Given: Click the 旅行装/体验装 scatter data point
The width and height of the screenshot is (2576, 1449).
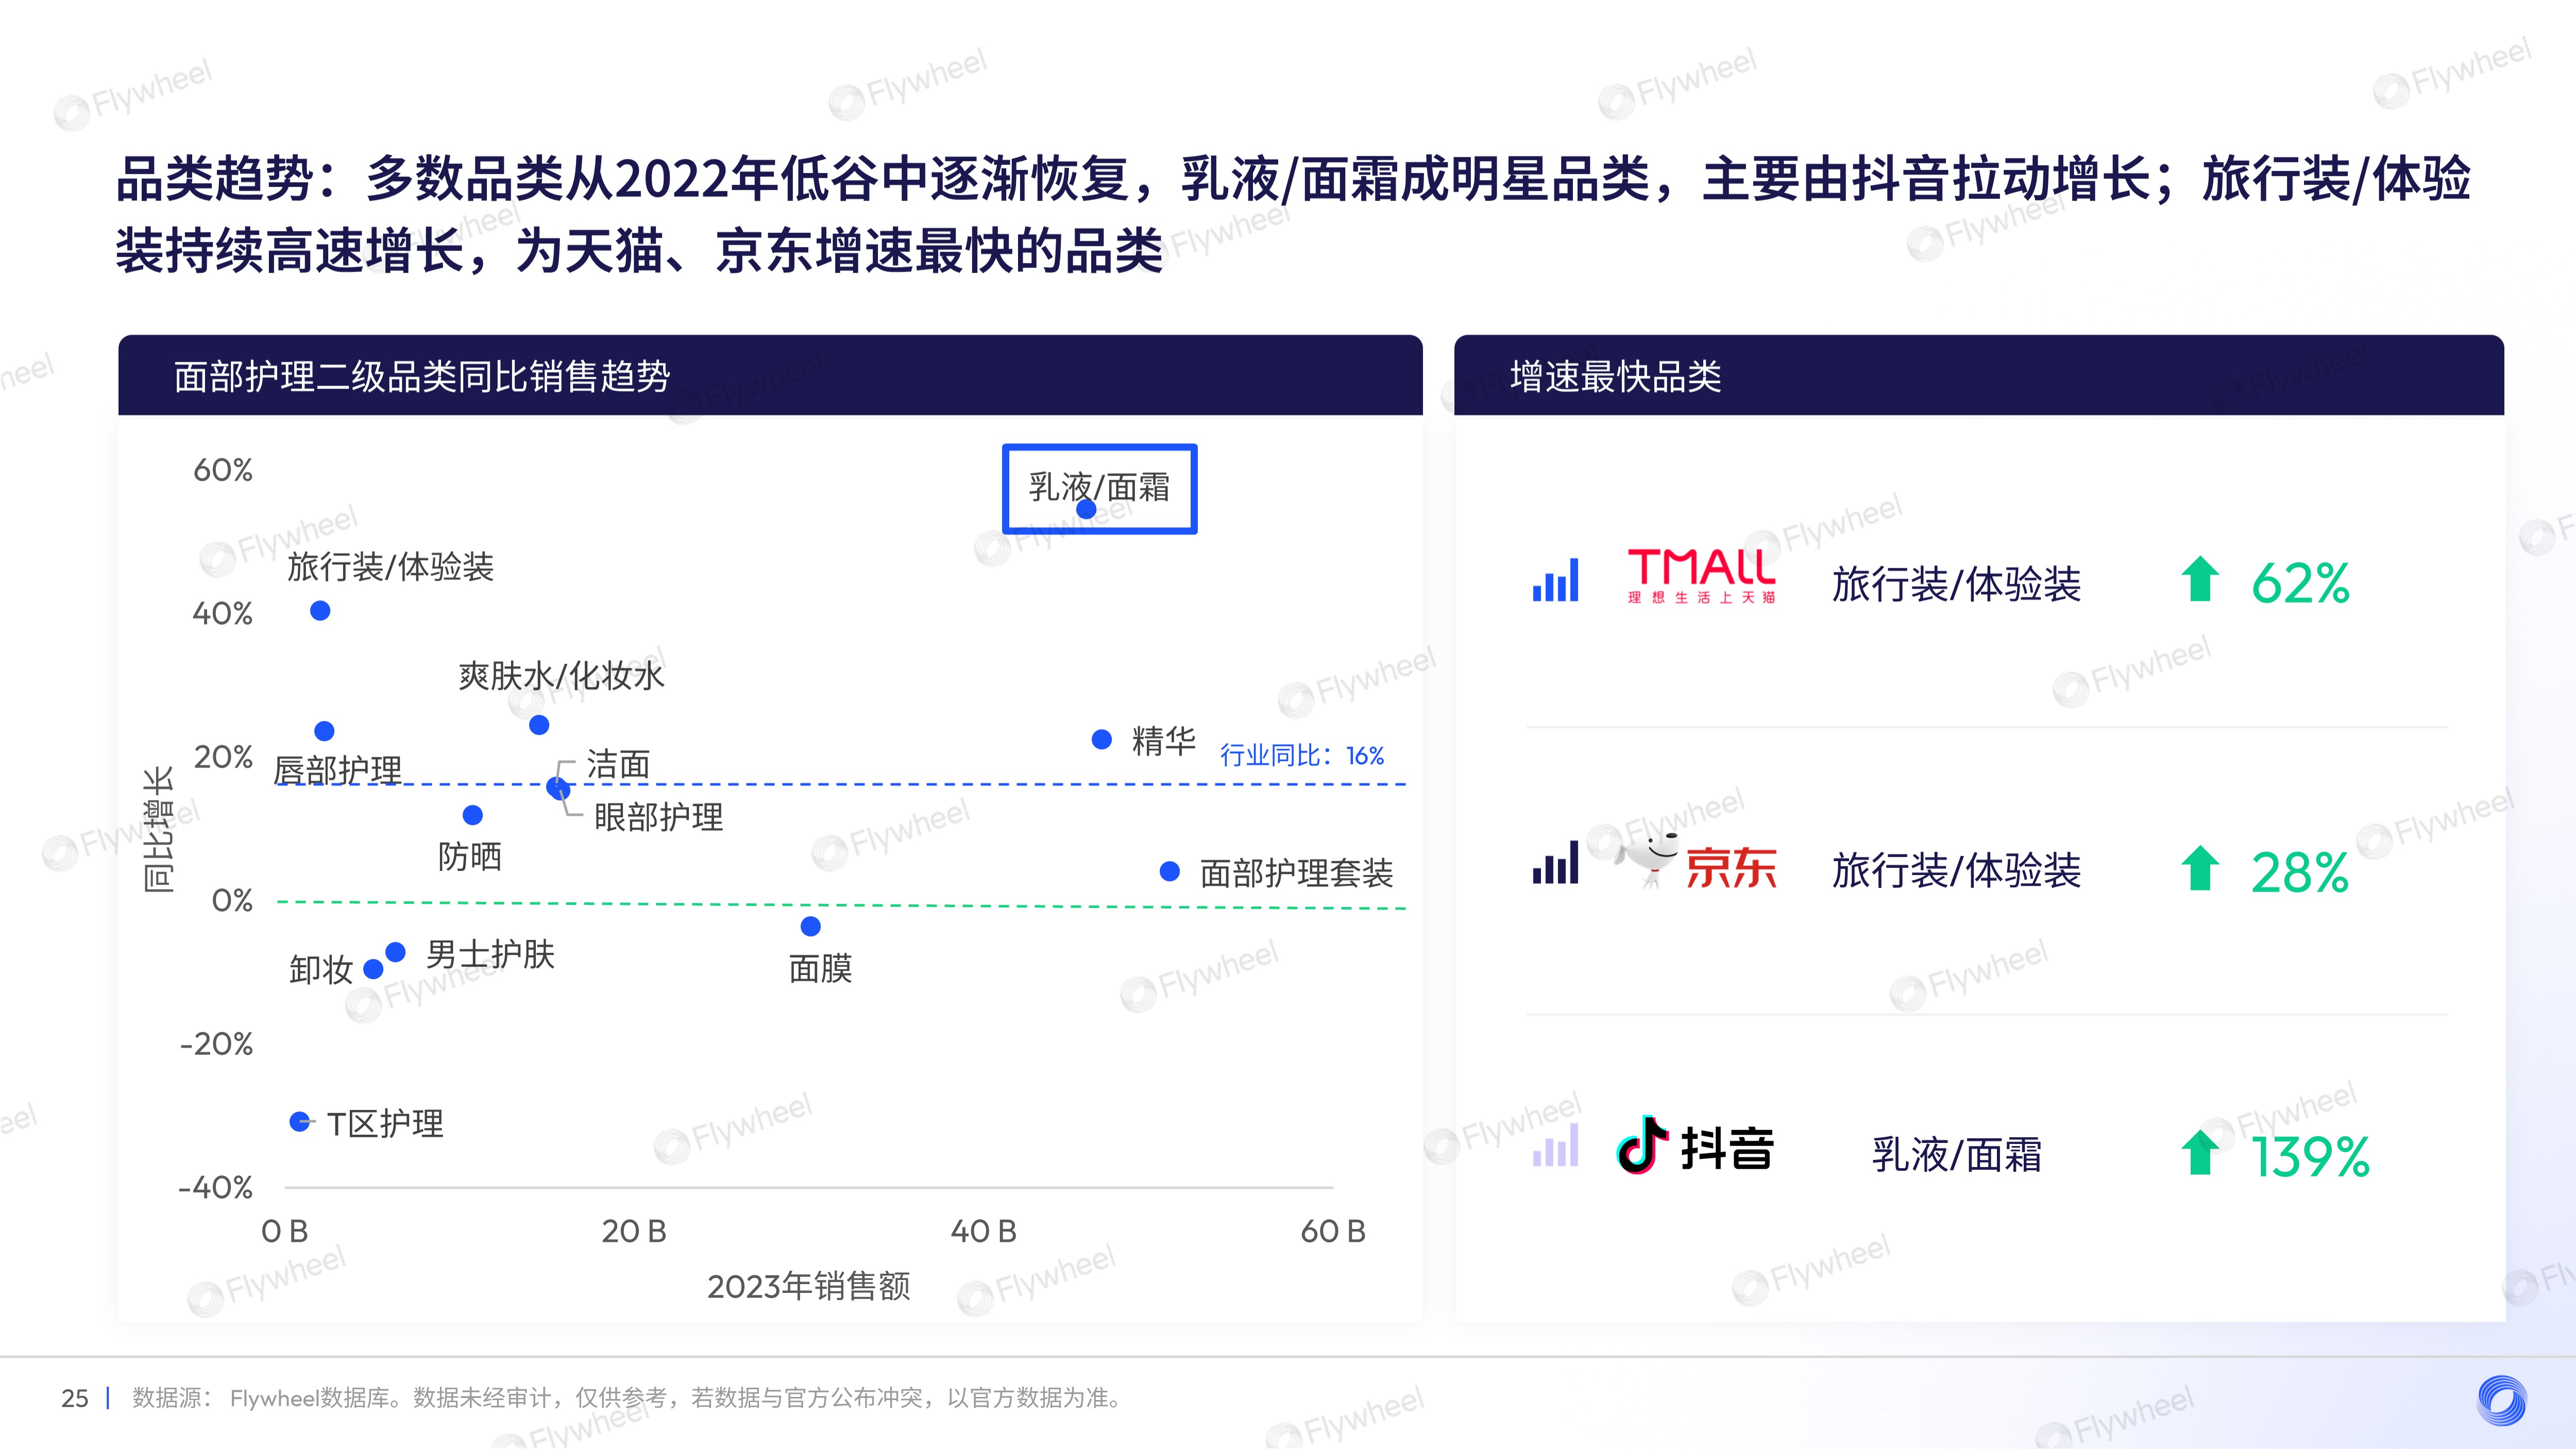Looking at the screenshot, I should tap(320, 610).
